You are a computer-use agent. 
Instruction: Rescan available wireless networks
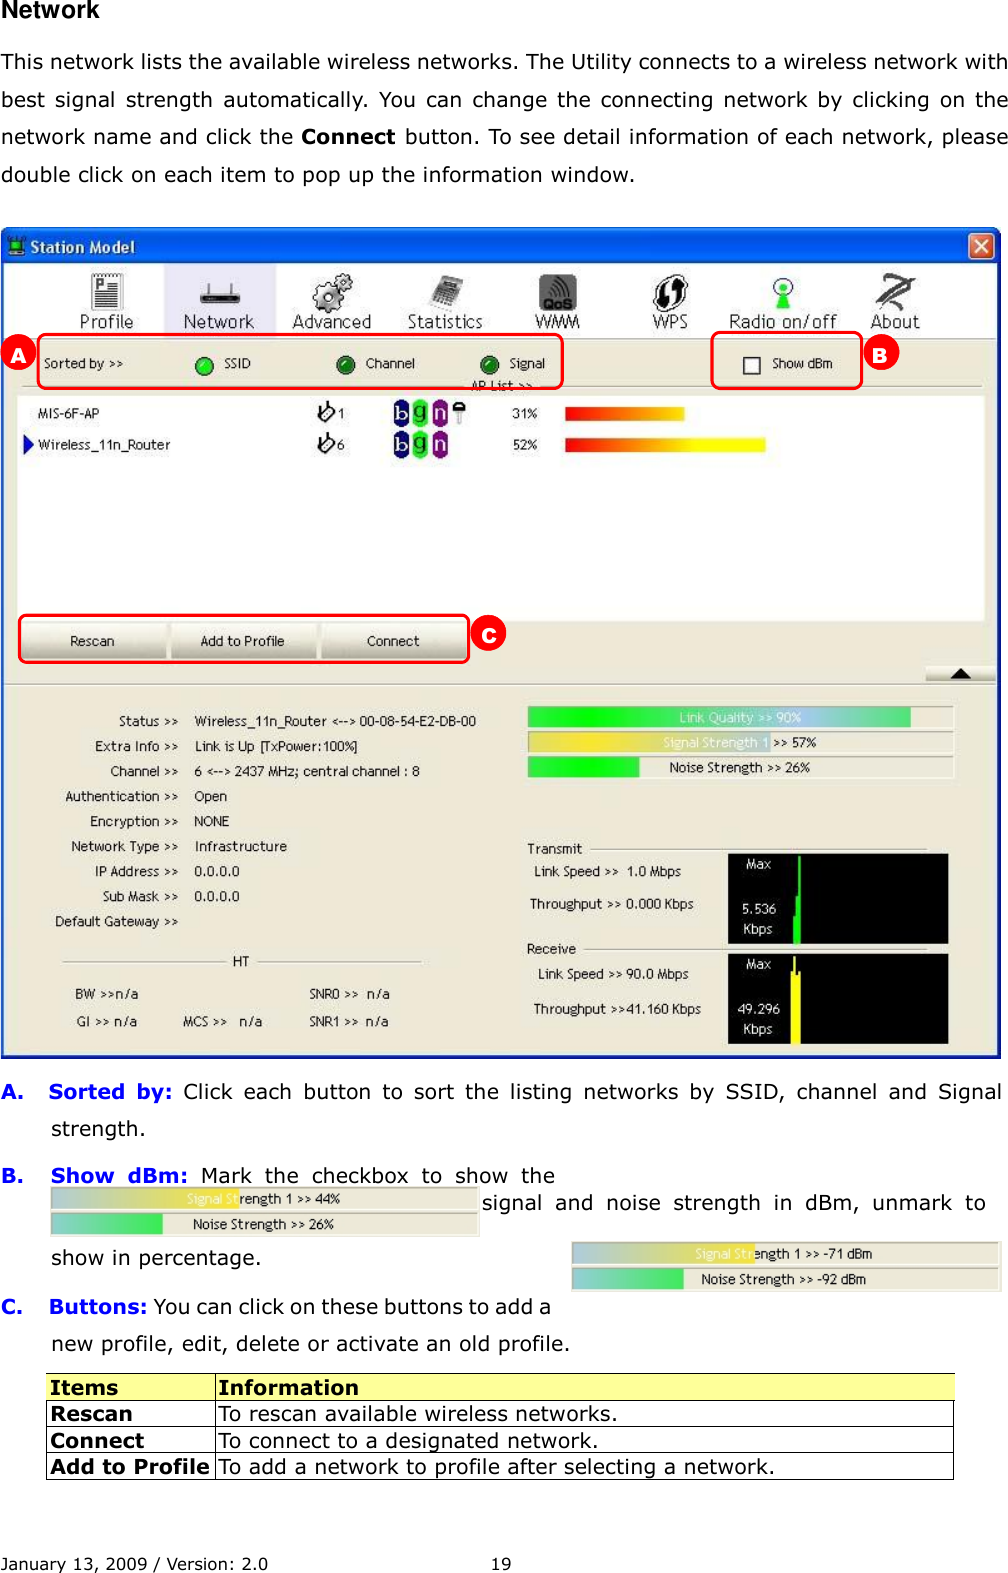pos(92,641)
